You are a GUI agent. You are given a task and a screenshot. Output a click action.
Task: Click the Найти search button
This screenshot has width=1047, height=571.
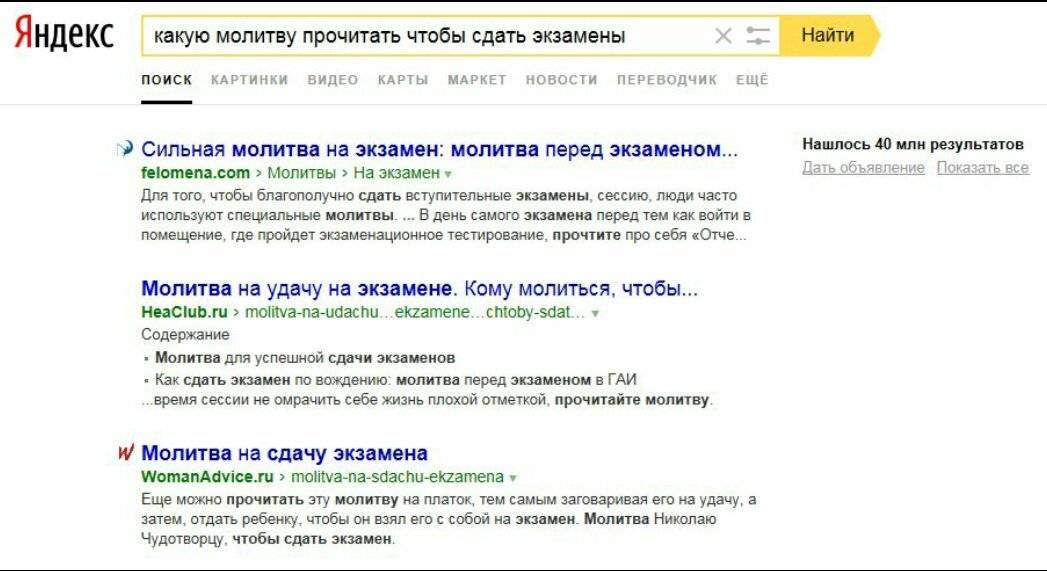[828, 35]
